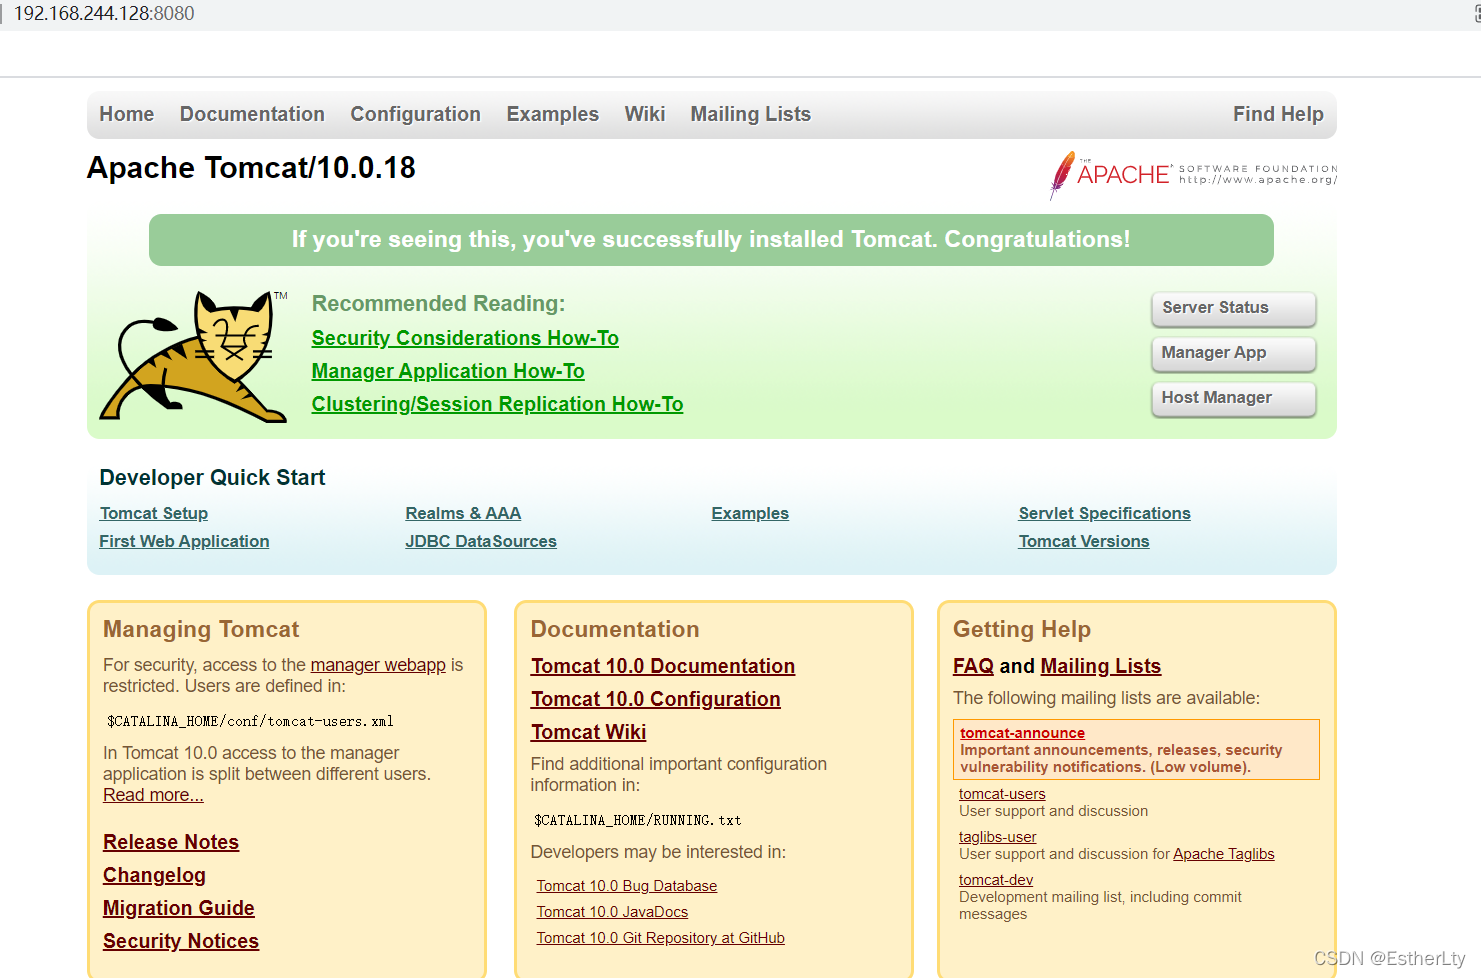
Task: Follow the Tomcat Setup link
Action: point(154,513)
